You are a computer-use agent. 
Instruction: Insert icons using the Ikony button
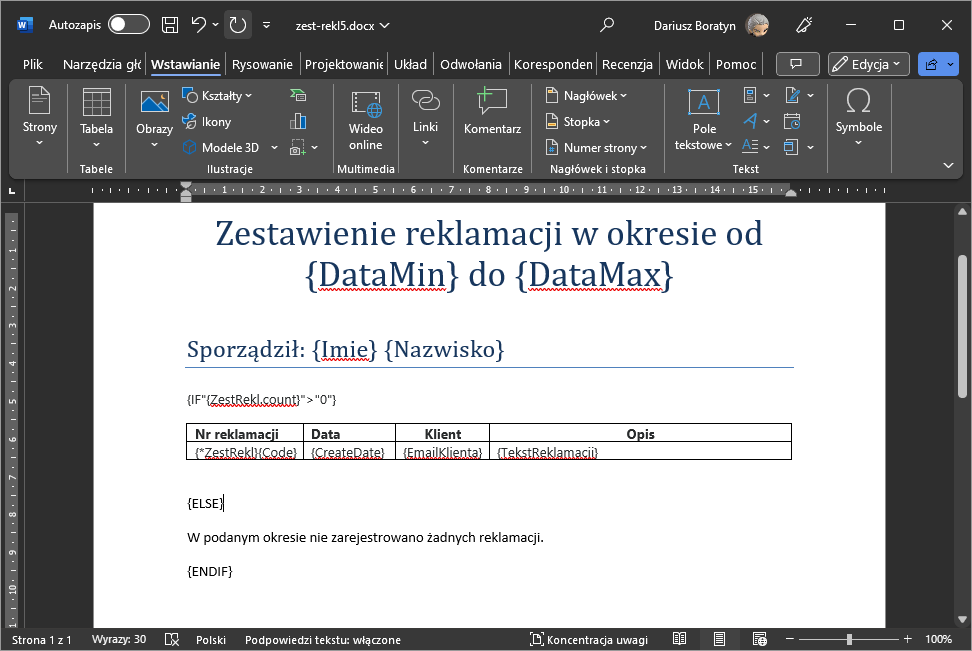[x=218, y=121]
